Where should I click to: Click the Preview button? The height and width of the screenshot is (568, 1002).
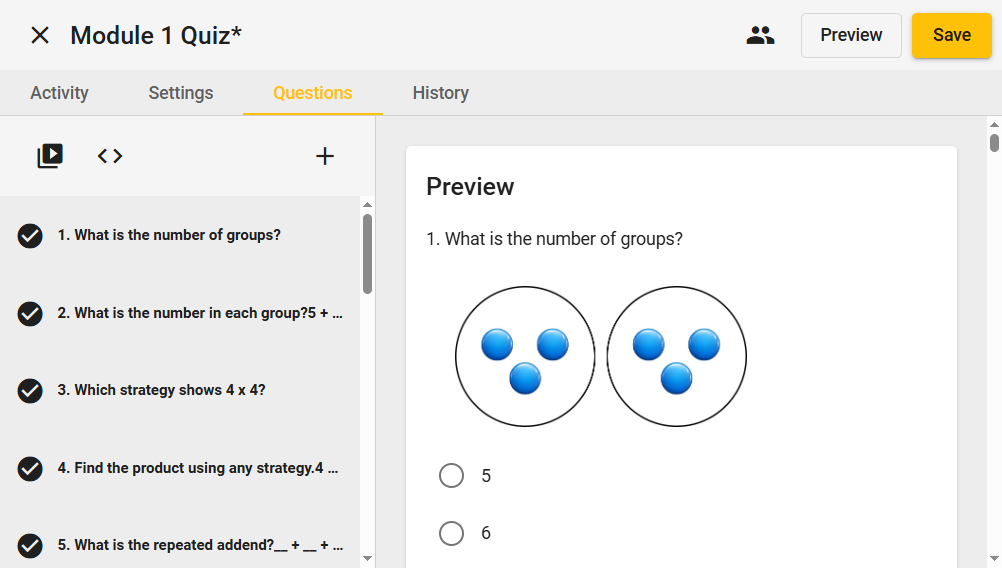pyautogui.click(x=851, y=36)
